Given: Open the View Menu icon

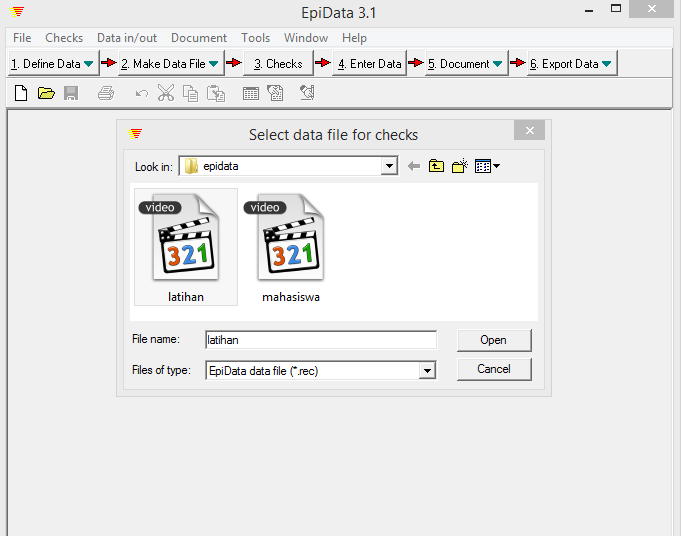Looking at the screenshot, I should 487,166.
